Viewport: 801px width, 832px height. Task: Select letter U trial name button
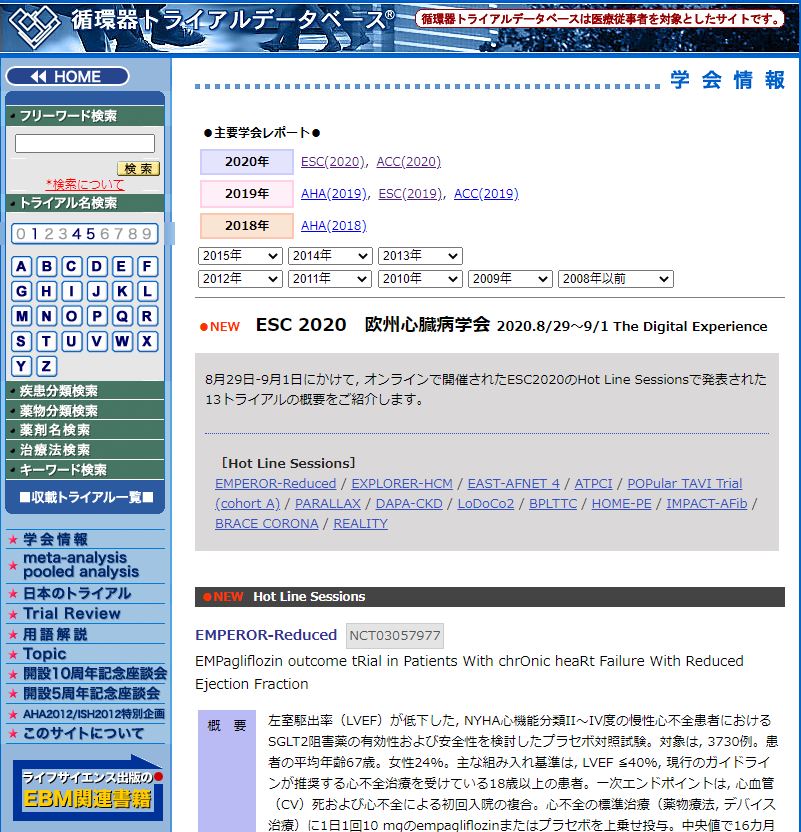pos(72,341)
